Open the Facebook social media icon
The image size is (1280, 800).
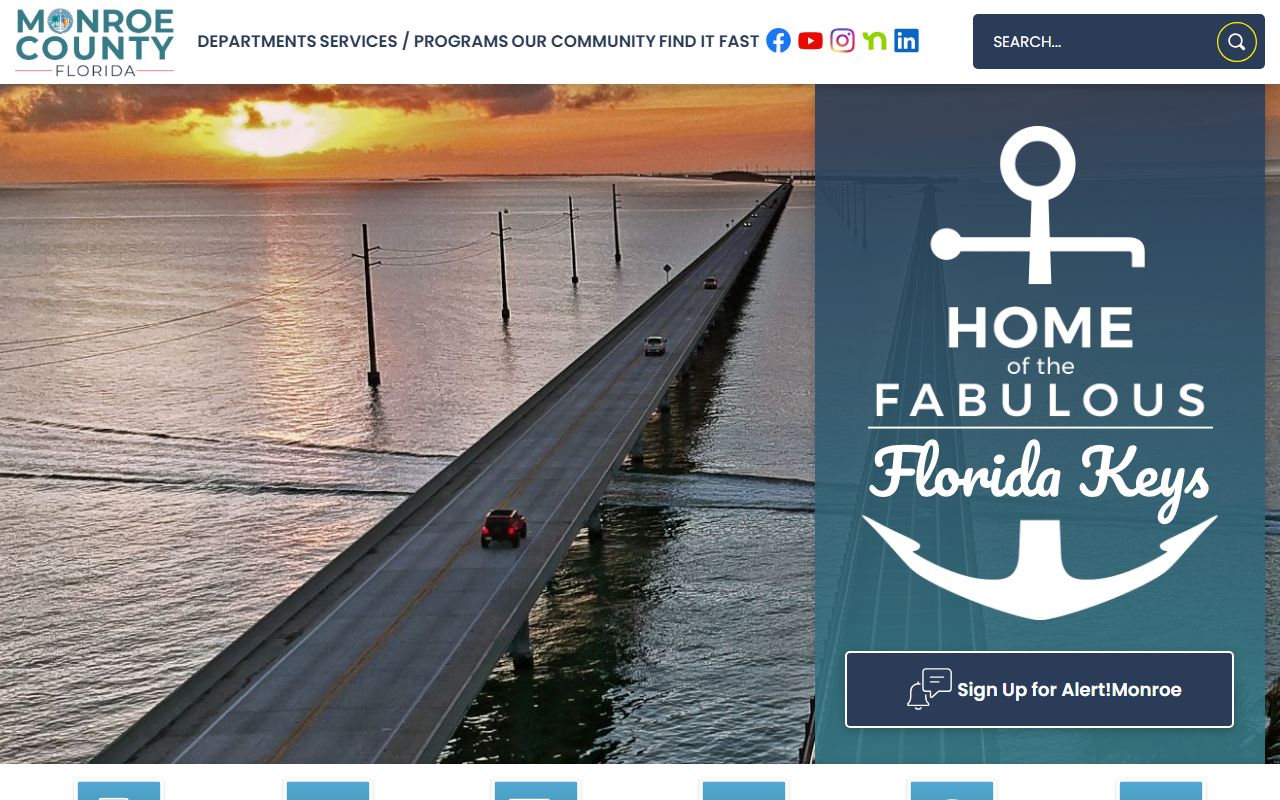pos(778,41)
